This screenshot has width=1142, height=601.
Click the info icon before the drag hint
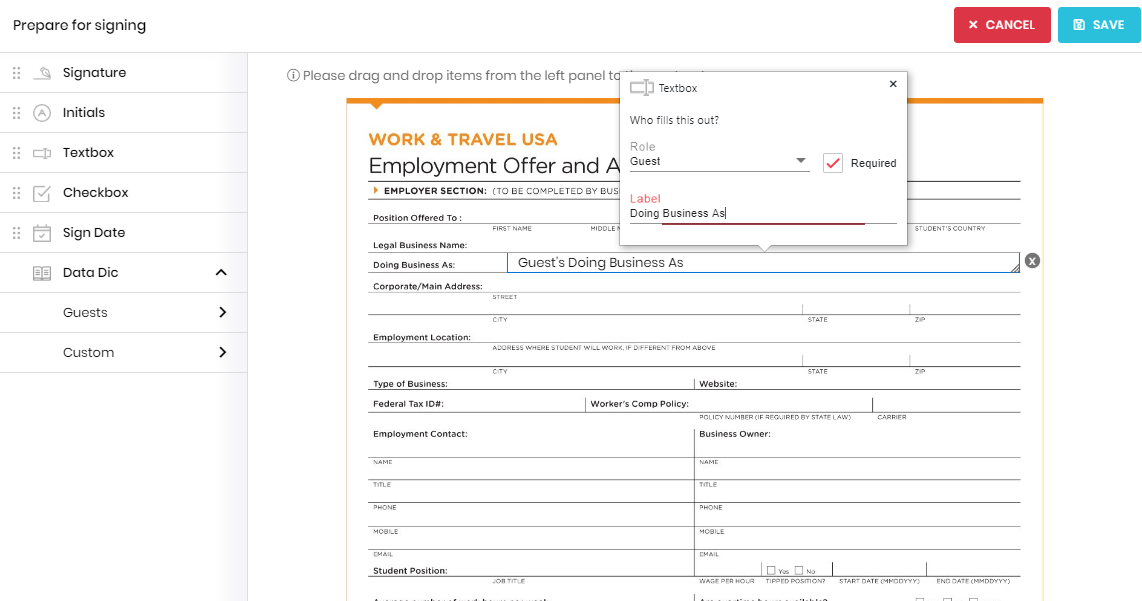[x=293, y=75]
